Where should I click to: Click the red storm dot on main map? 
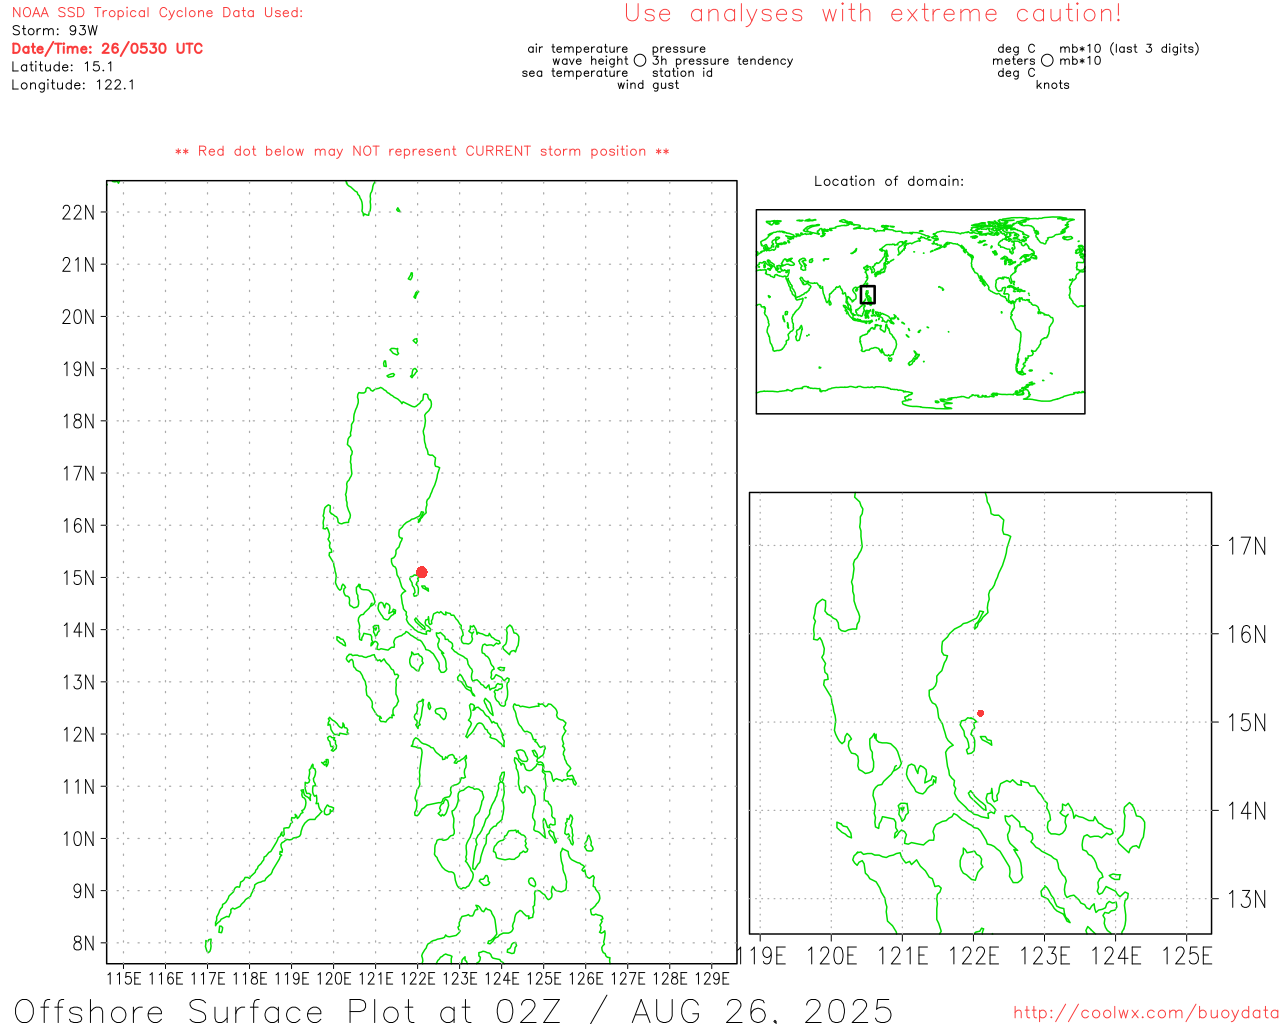click(421, 572)
